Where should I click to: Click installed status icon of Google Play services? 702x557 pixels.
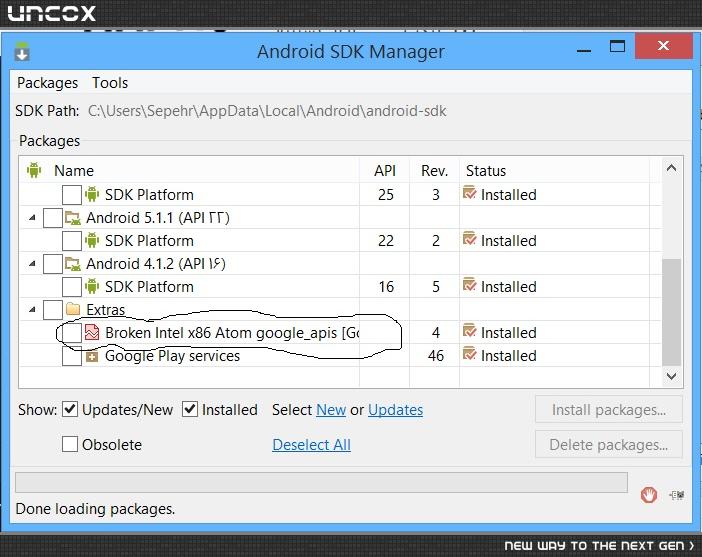[470, 354]
